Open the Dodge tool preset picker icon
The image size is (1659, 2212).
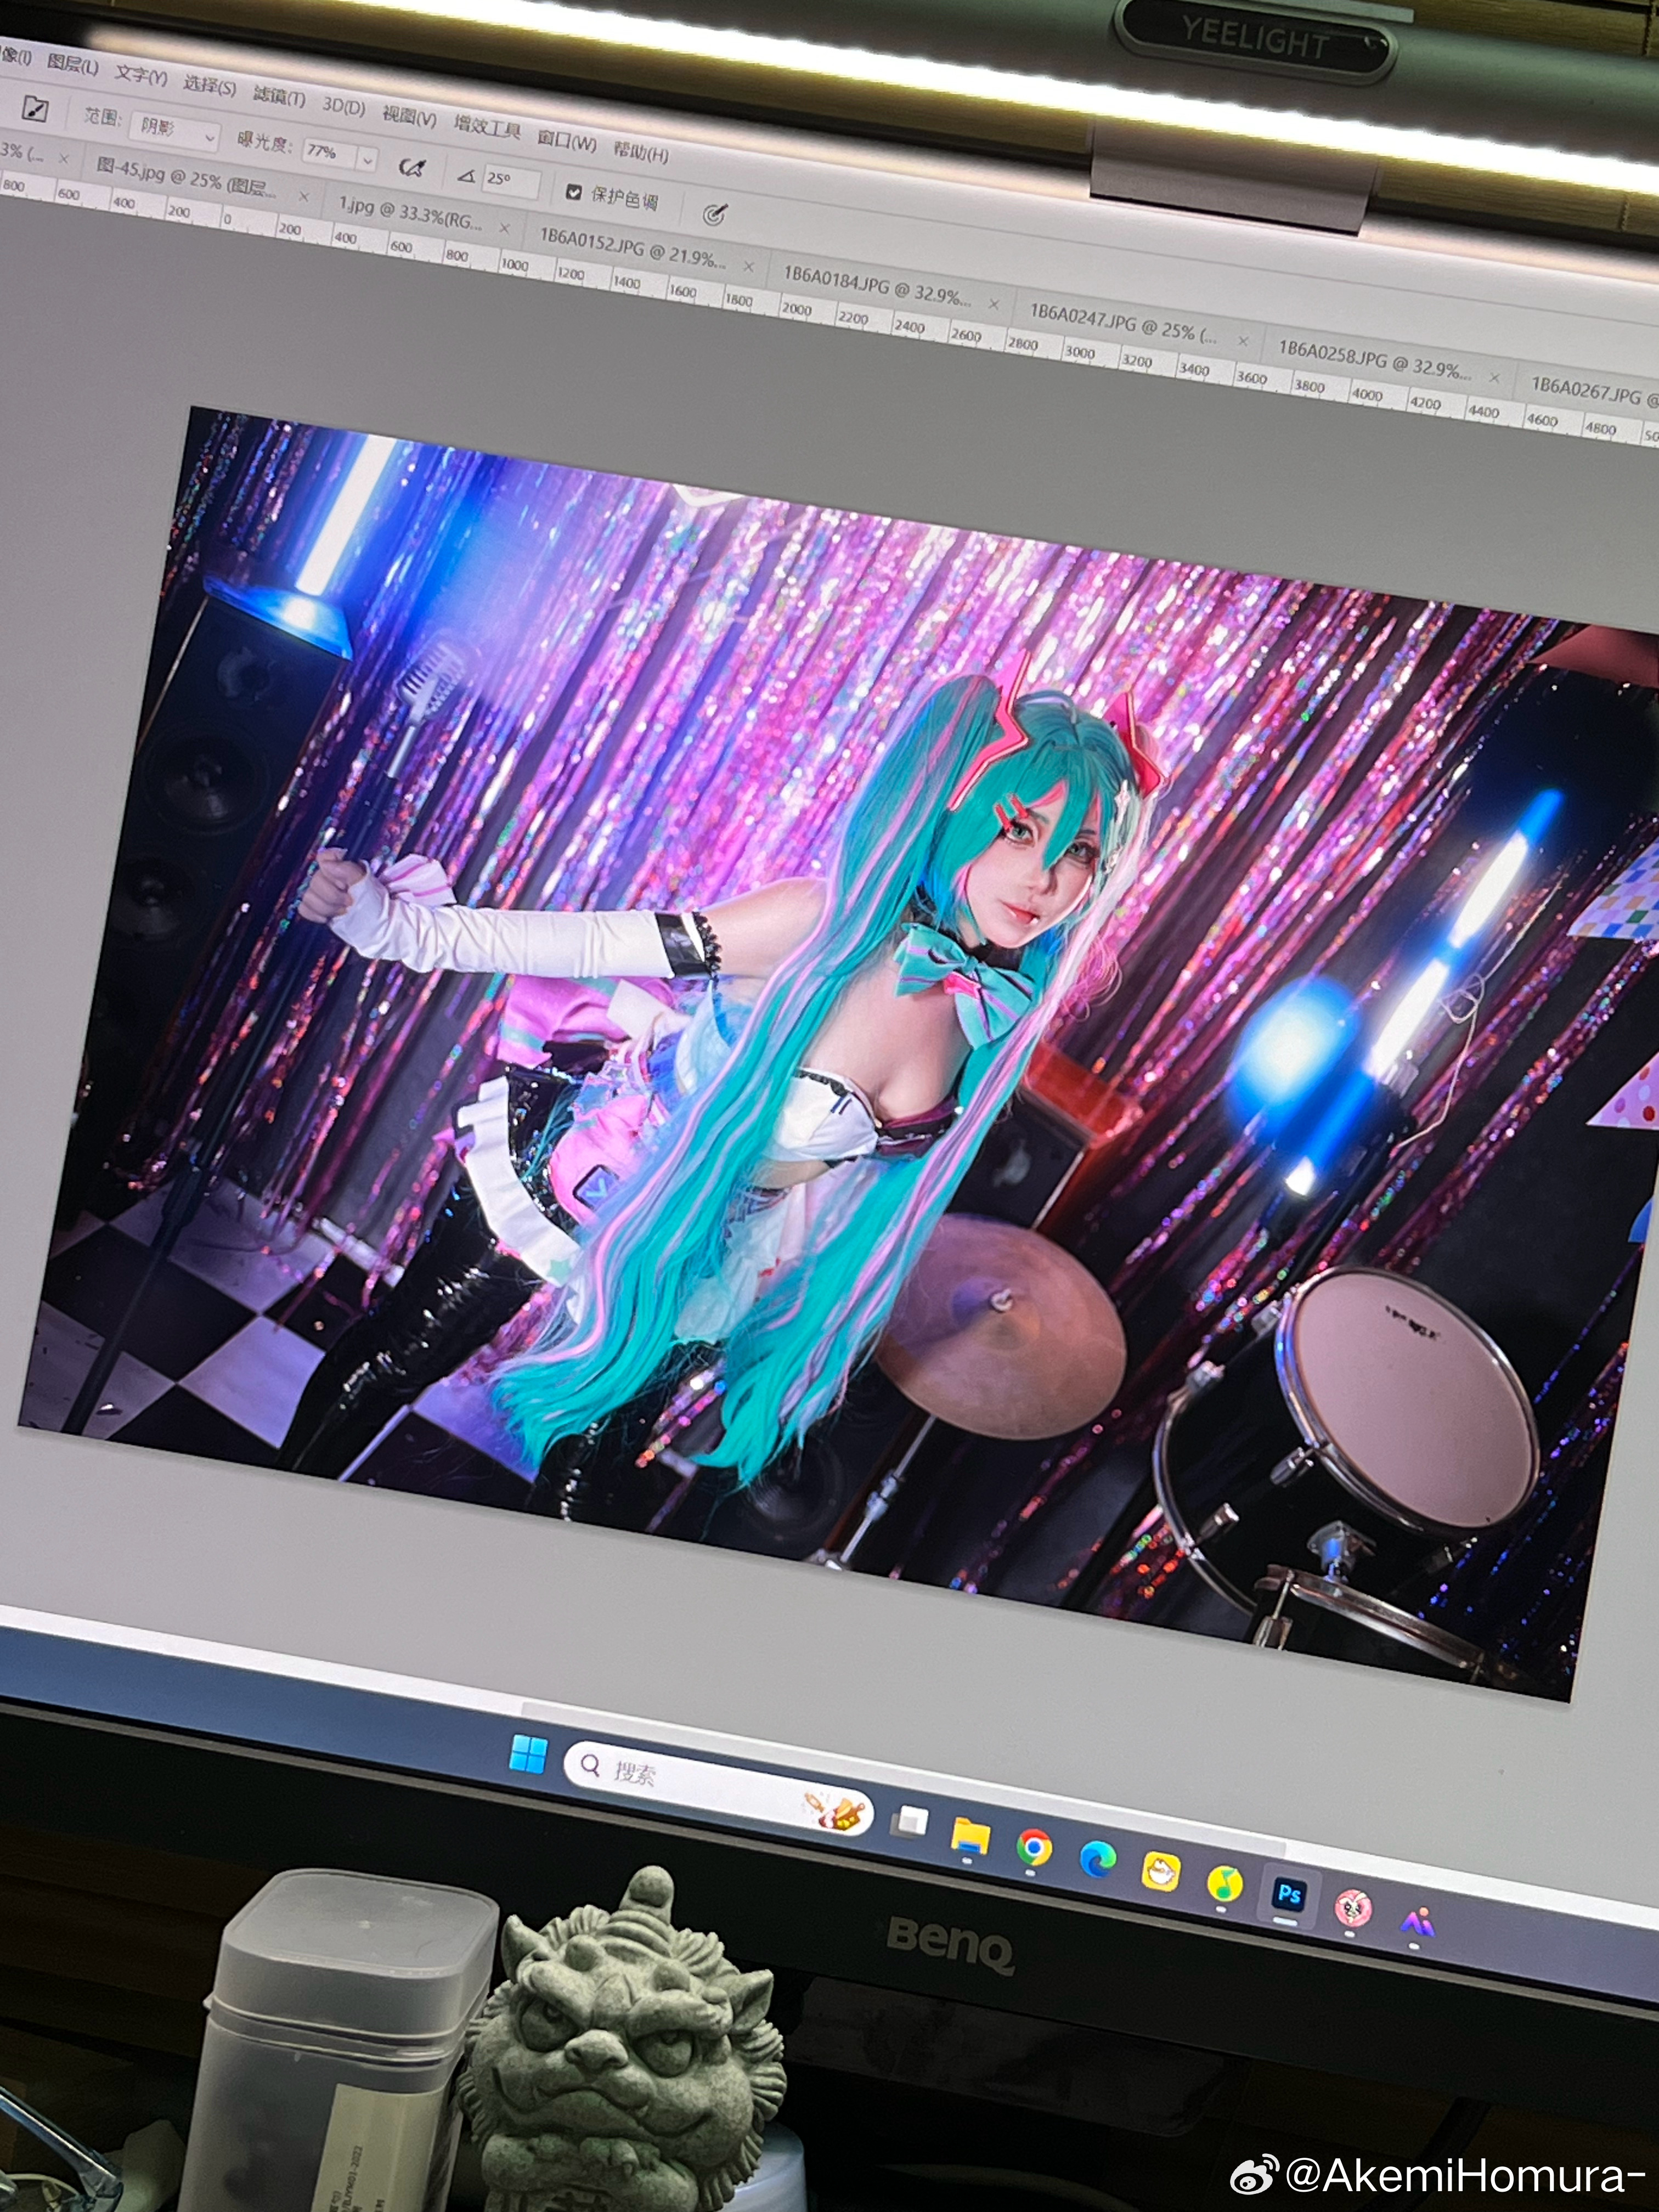[35, 108]
